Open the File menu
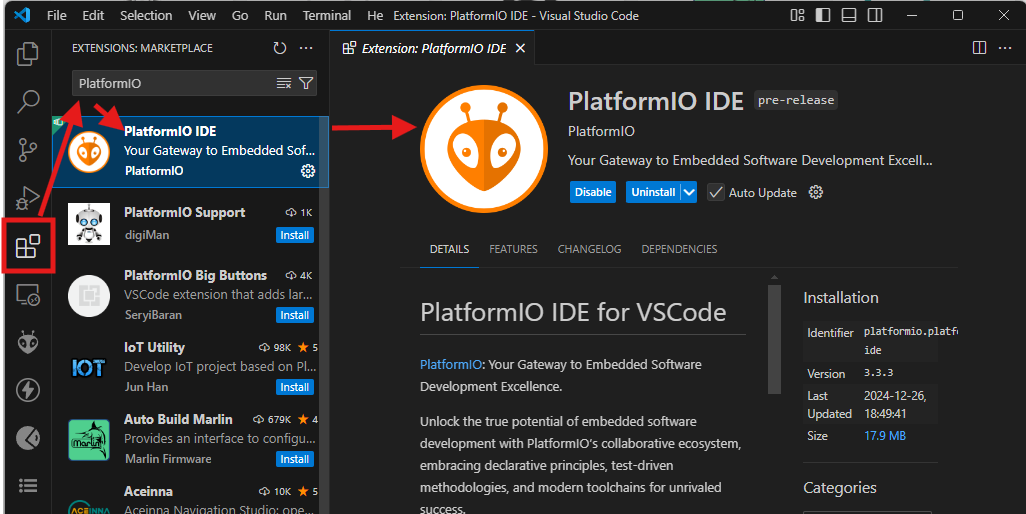 57,15
